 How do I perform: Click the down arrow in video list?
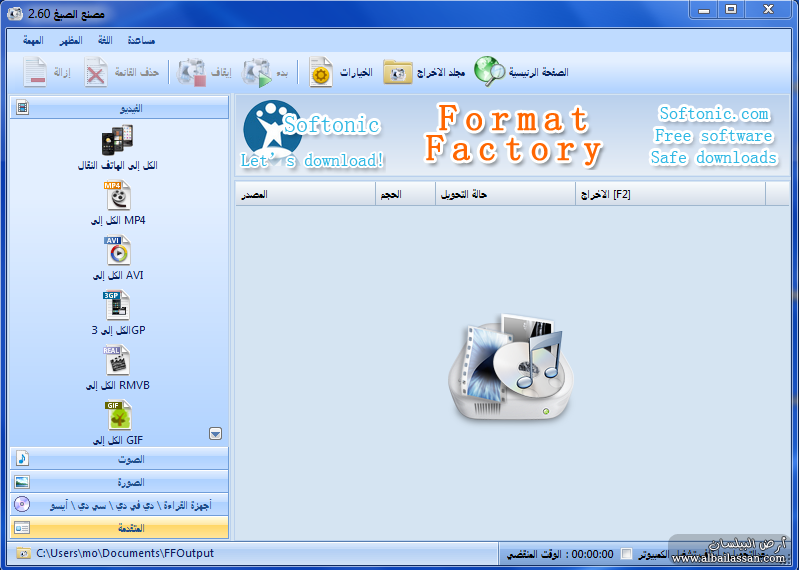point(216,433)
